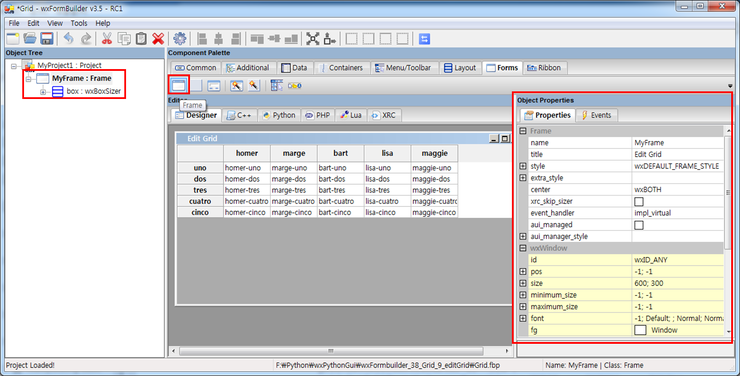Expand the size property
Screen dimensions: 740x376
[x=523, y=283]
